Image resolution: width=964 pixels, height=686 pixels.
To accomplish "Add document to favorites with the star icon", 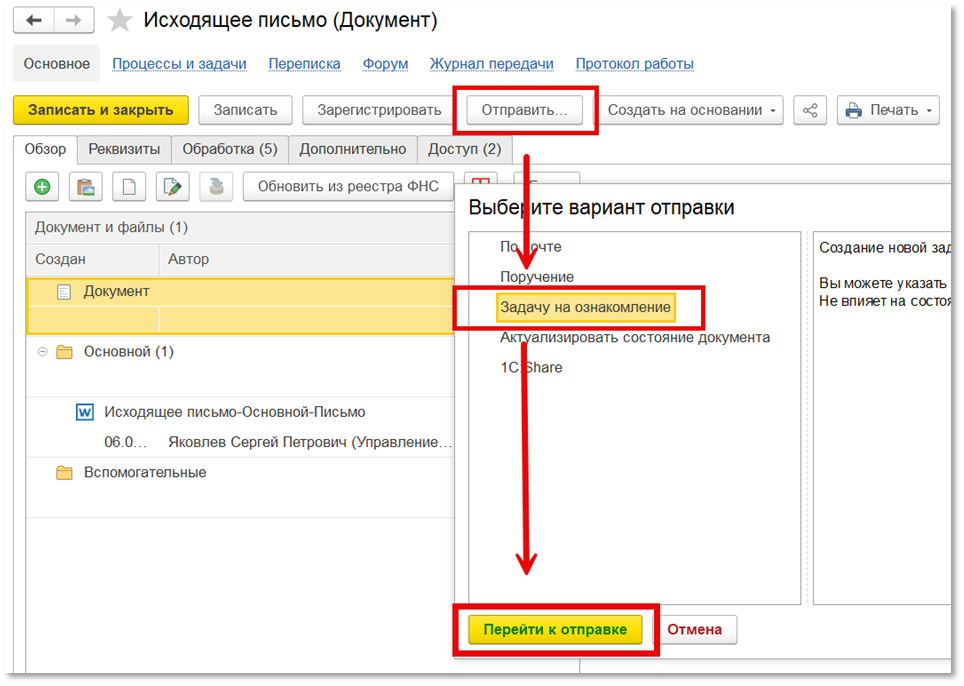I will [119, 20].
